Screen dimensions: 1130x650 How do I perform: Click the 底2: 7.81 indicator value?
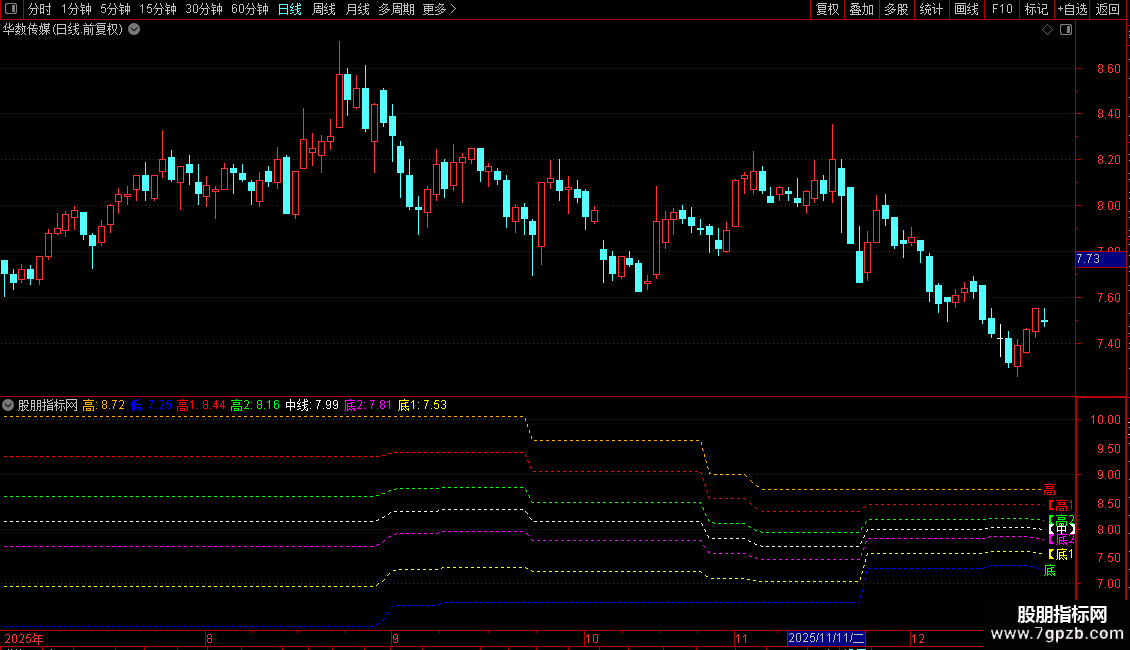click(368, 405)
